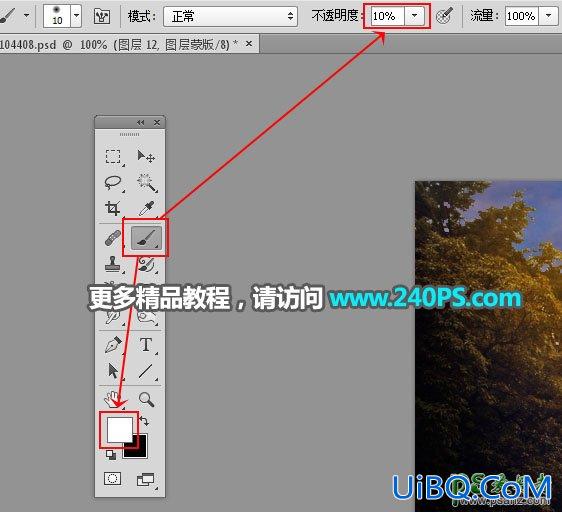The height and width of the screenshot is (512, 562).
Task: Select the Crop tool
Action: tap(113, 208)
